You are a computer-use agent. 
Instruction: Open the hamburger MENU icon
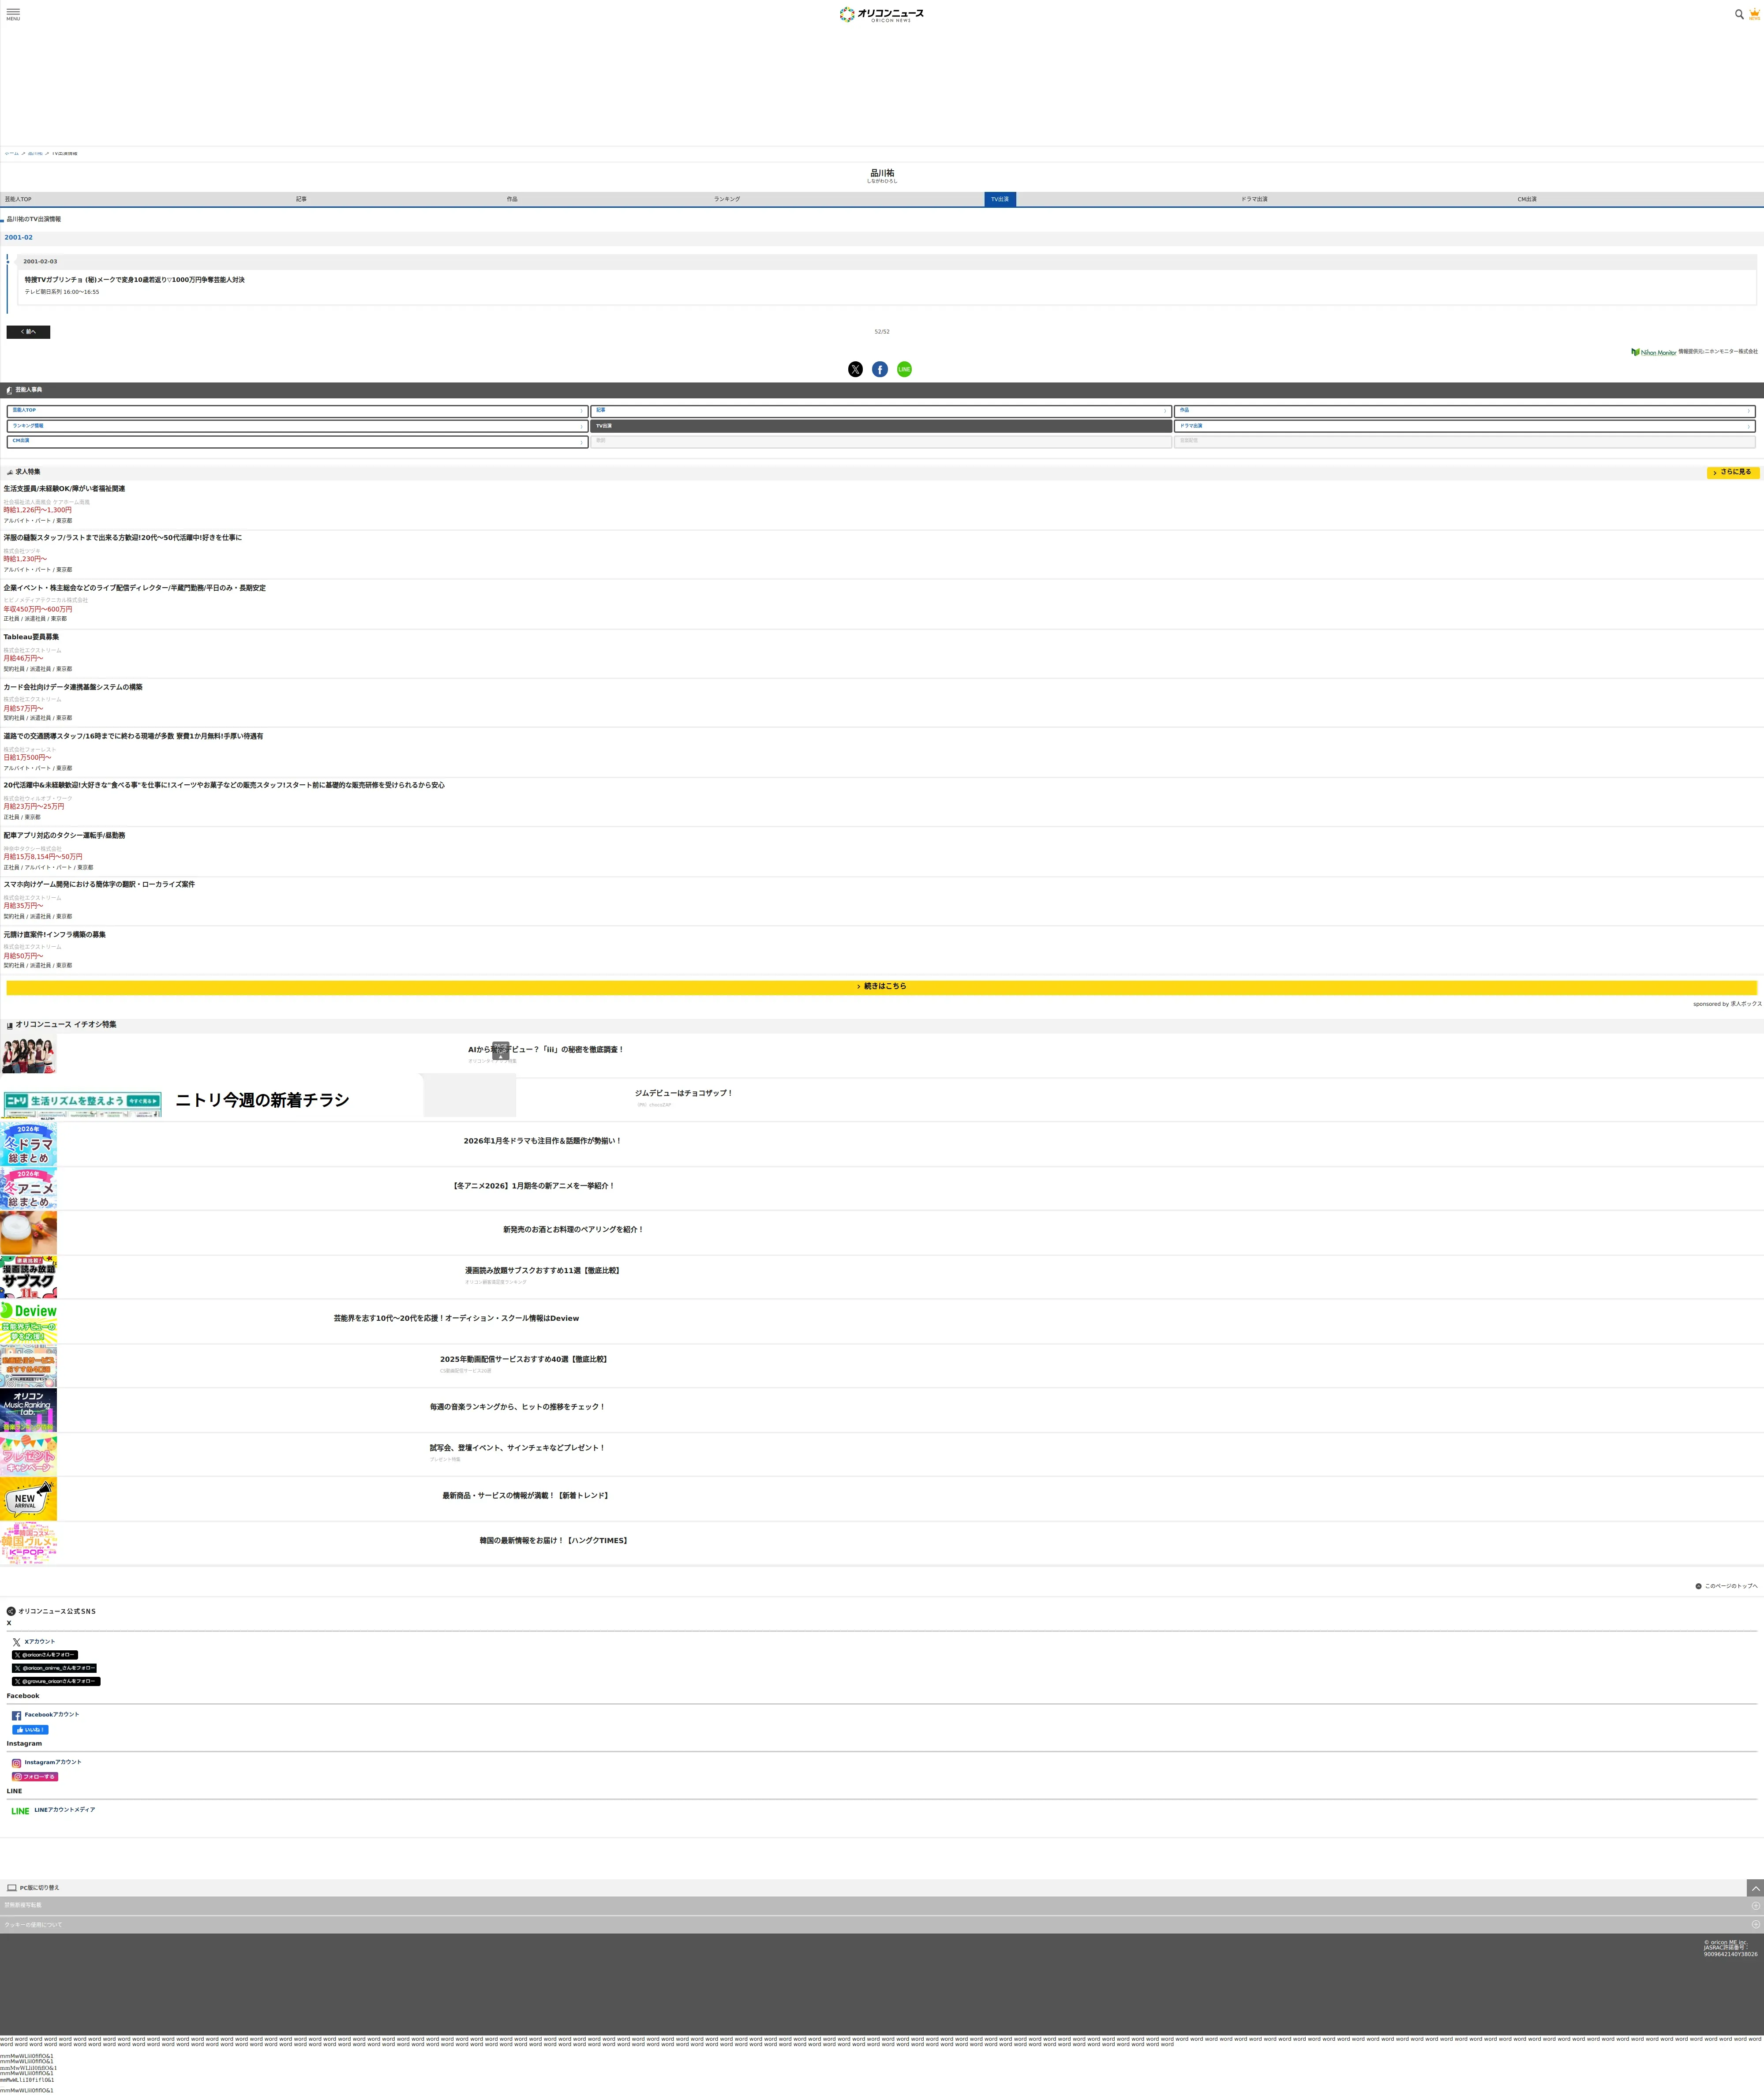click(13, 14)
